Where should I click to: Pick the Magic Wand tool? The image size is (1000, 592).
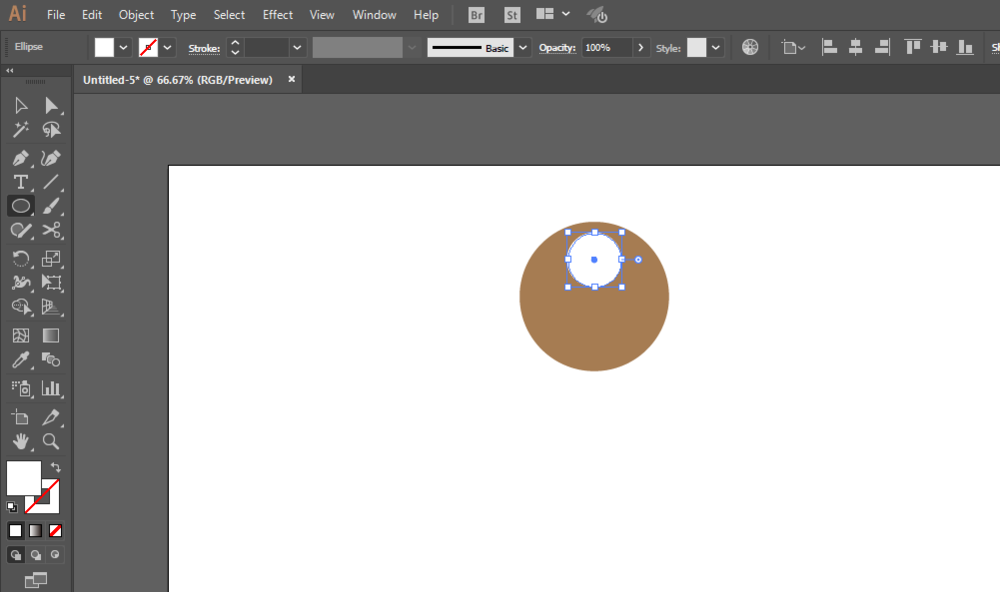tap(20, 130)
